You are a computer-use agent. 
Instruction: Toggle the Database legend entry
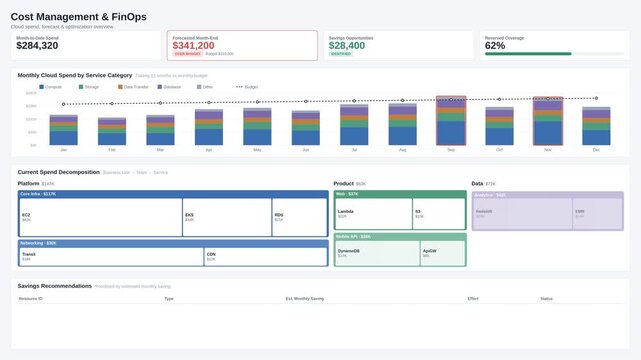click(x=169, y=87)
